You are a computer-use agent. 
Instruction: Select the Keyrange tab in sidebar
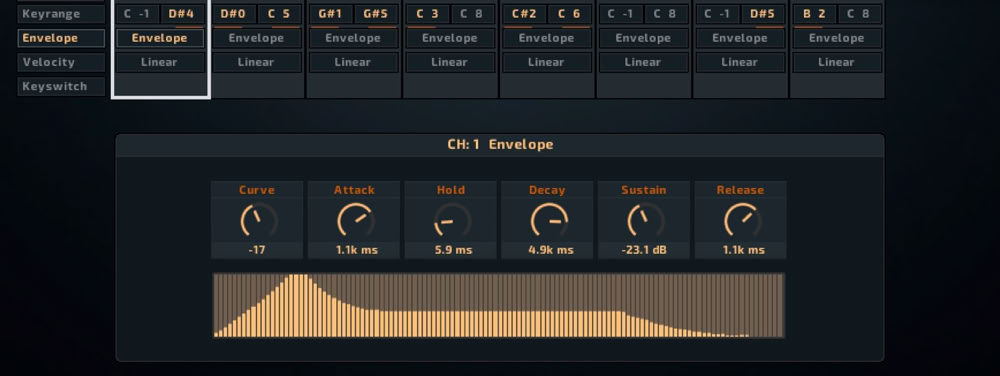pyautogui.click(x=61, y=13)
